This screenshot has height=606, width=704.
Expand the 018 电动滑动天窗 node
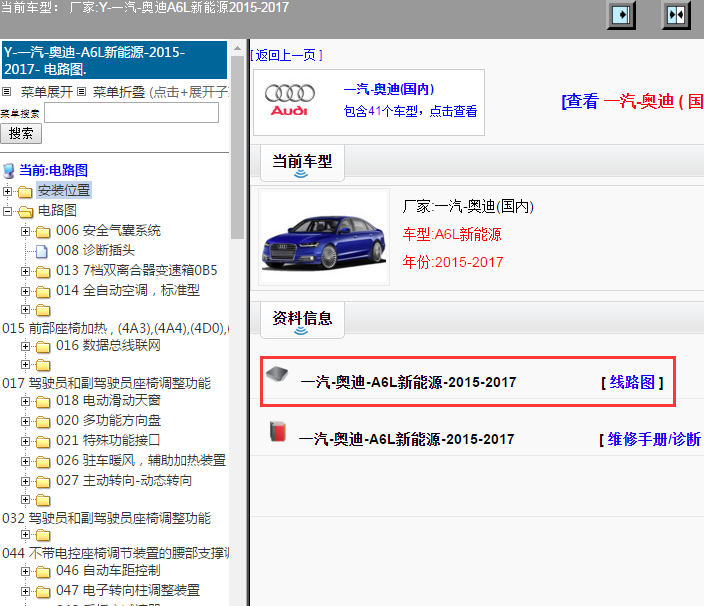(26, 401)
